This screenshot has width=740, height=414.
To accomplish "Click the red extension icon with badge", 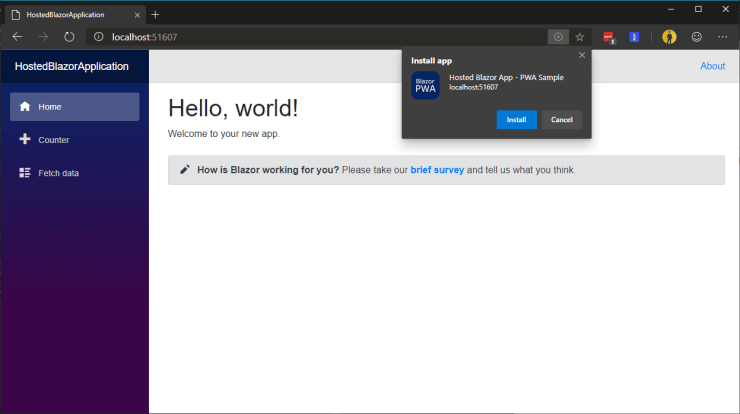I will [x=609, y=37].
